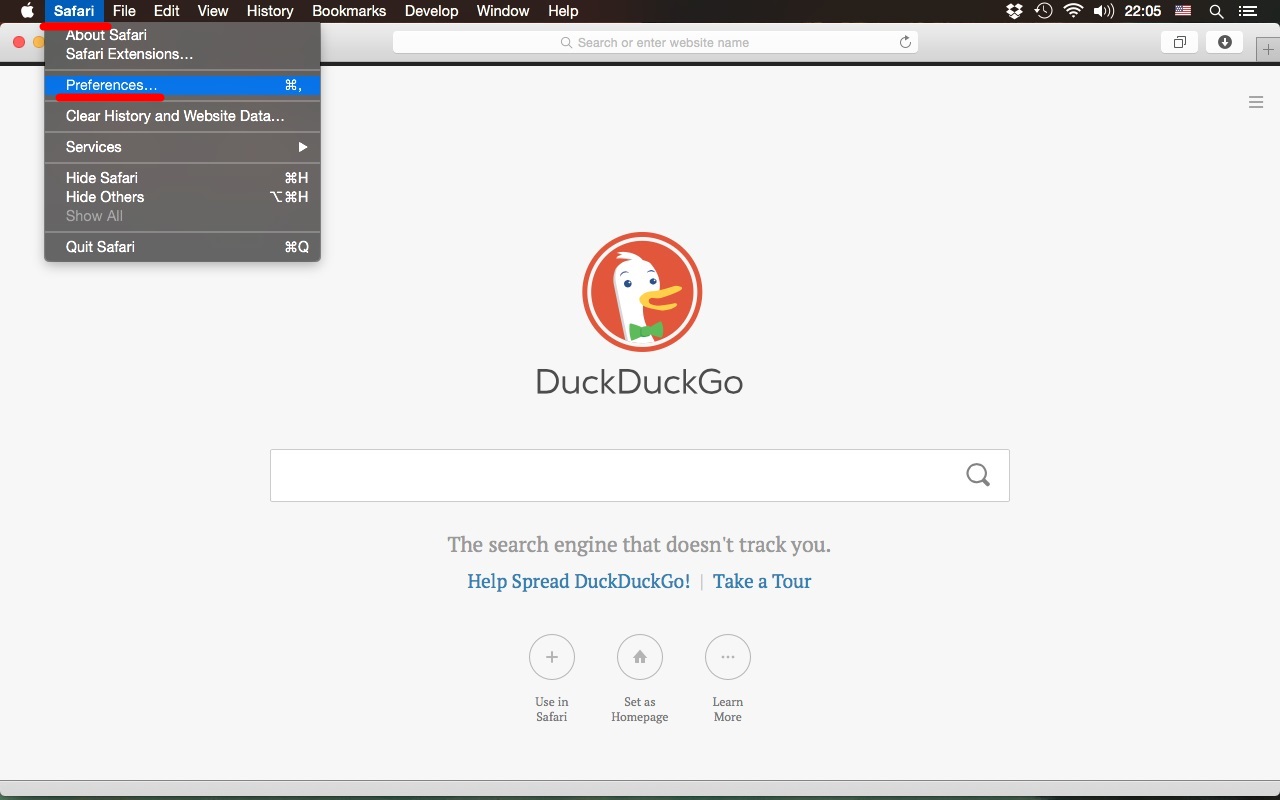This screenshot has width=1280, height=800.
Task: Select Clear History and Website Data…
Action: (x=182, y=116)
